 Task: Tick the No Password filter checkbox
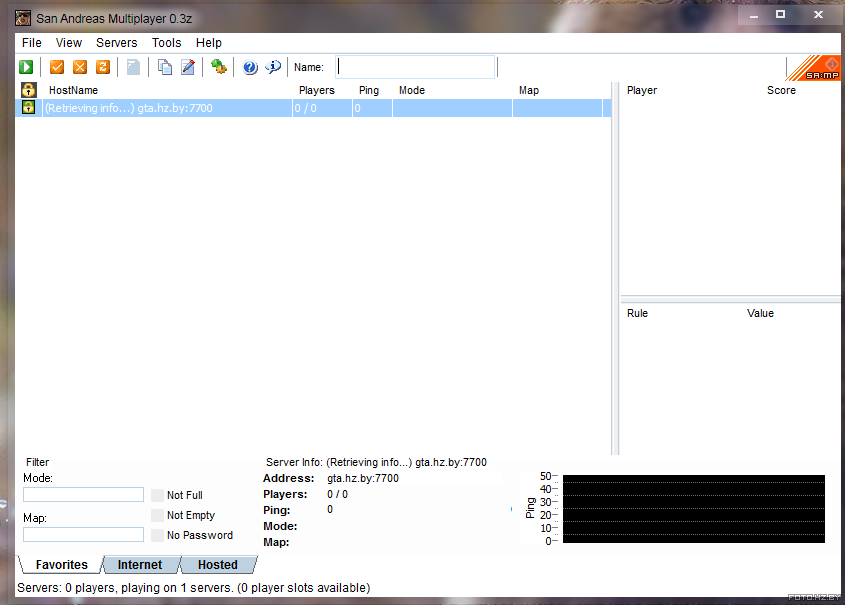(157, 535)
